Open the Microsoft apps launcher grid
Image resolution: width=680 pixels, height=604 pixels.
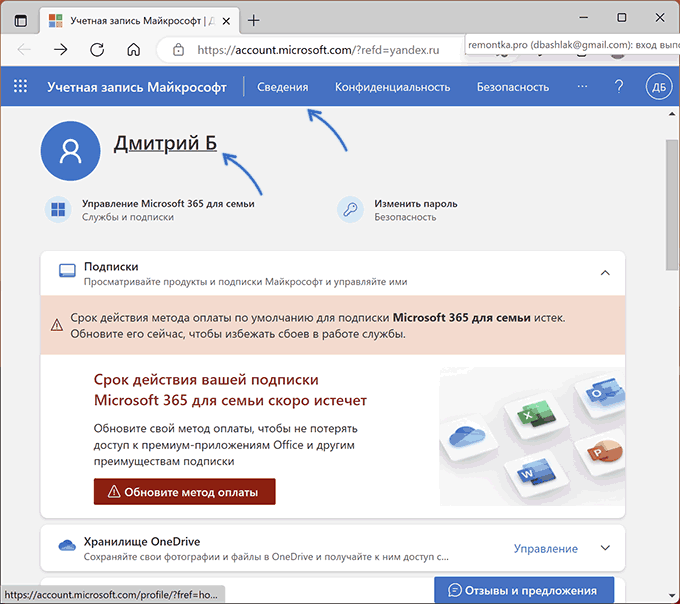pyautogui.click(x=20, y=86)
